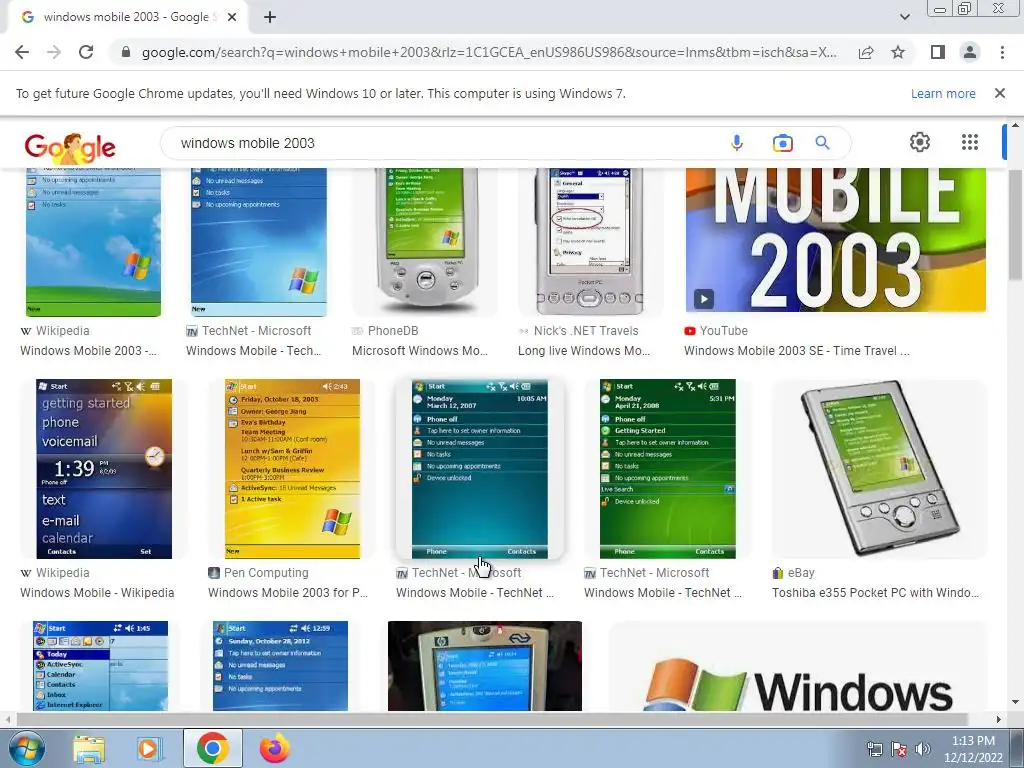This screenshot has height=768, width=1024.
Task: Search by image with camera icon
Action: click(782, 143)
